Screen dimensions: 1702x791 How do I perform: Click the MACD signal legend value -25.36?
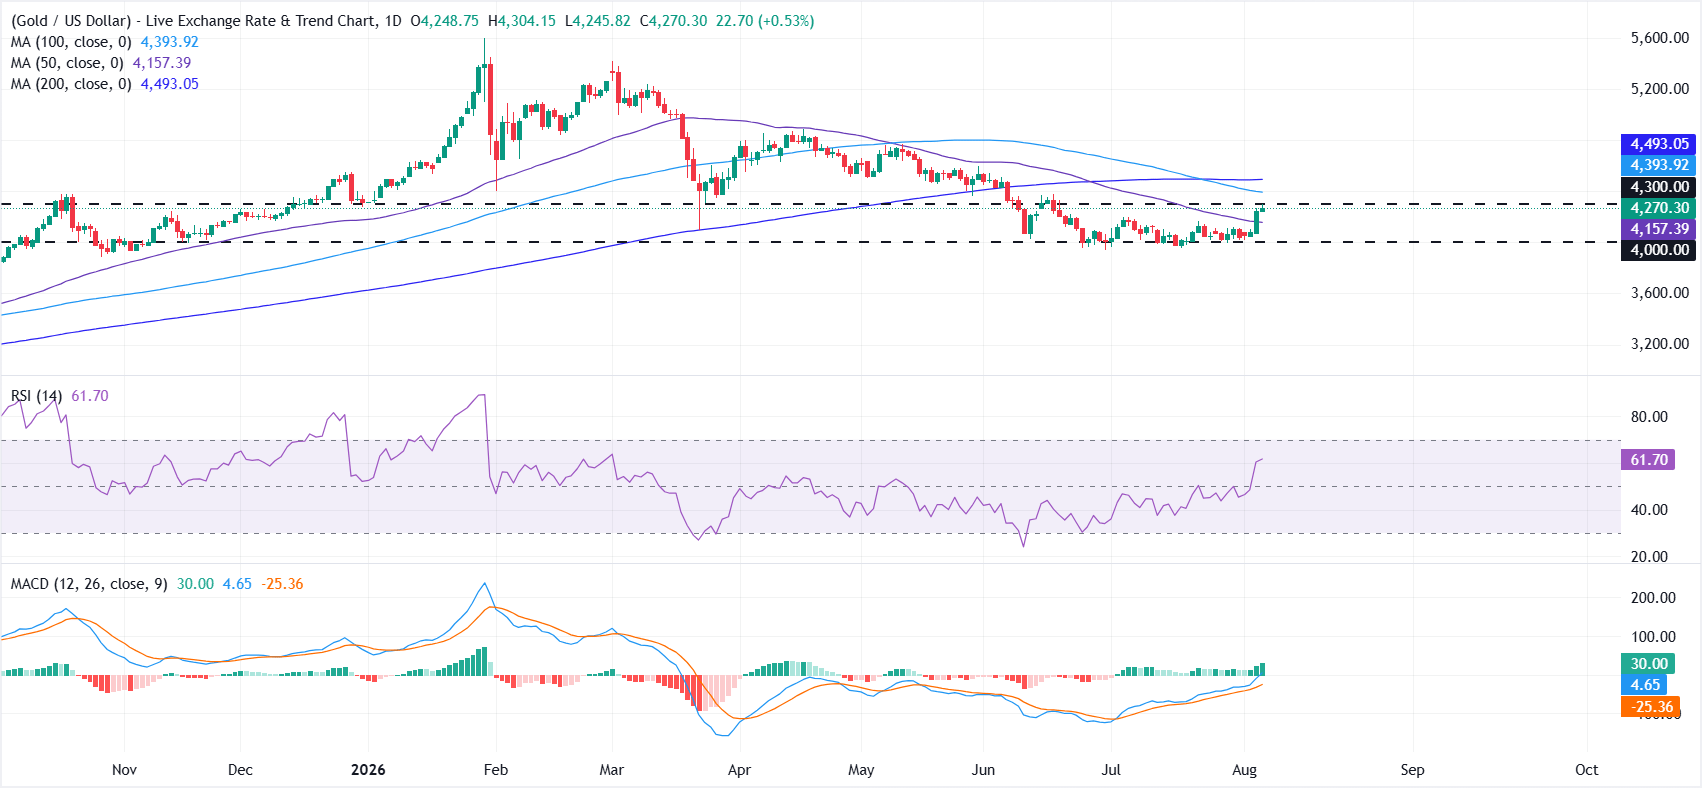tap(282, 584)
